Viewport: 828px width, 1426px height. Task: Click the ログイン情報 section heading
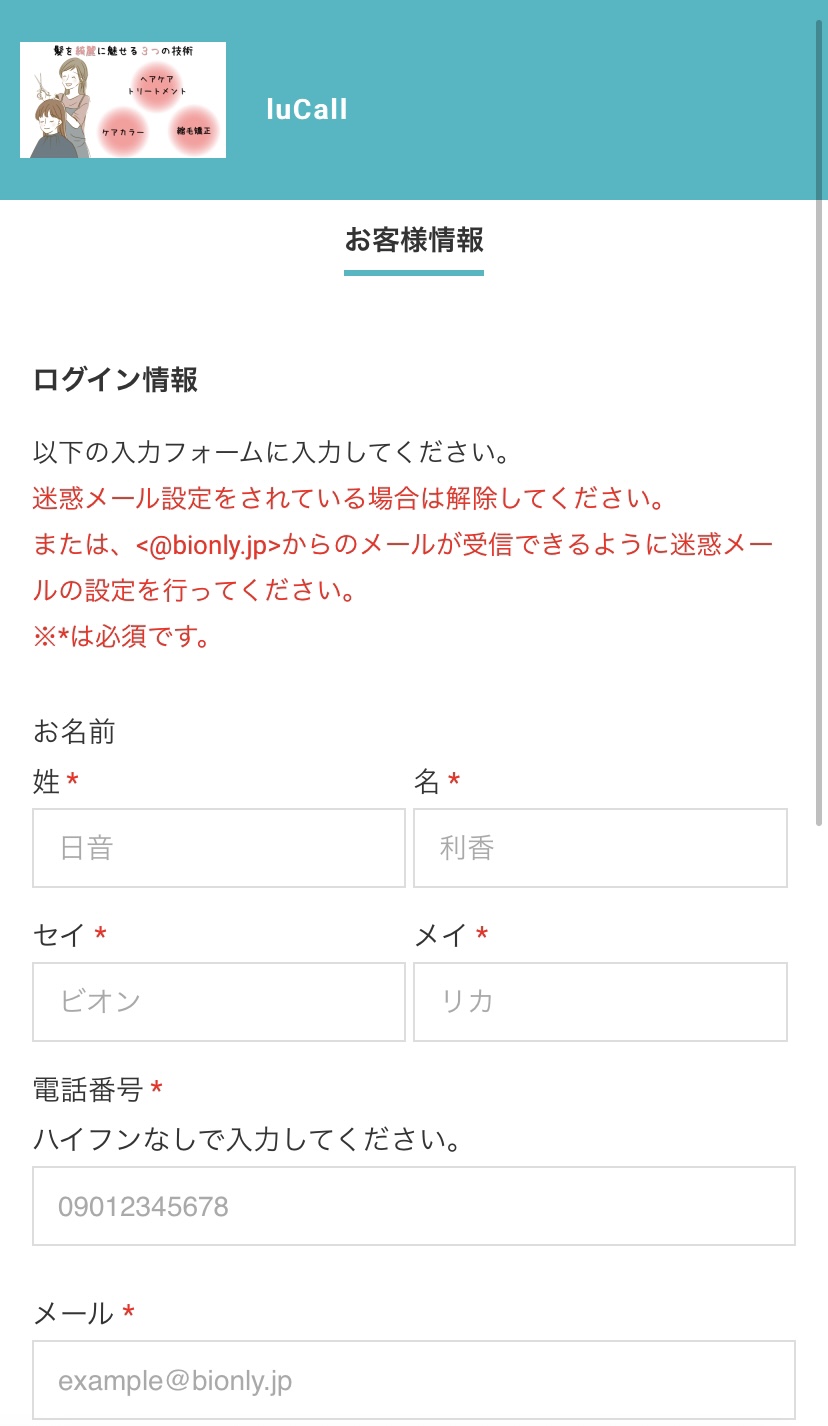pyautogui.click(x=115, y=380)
